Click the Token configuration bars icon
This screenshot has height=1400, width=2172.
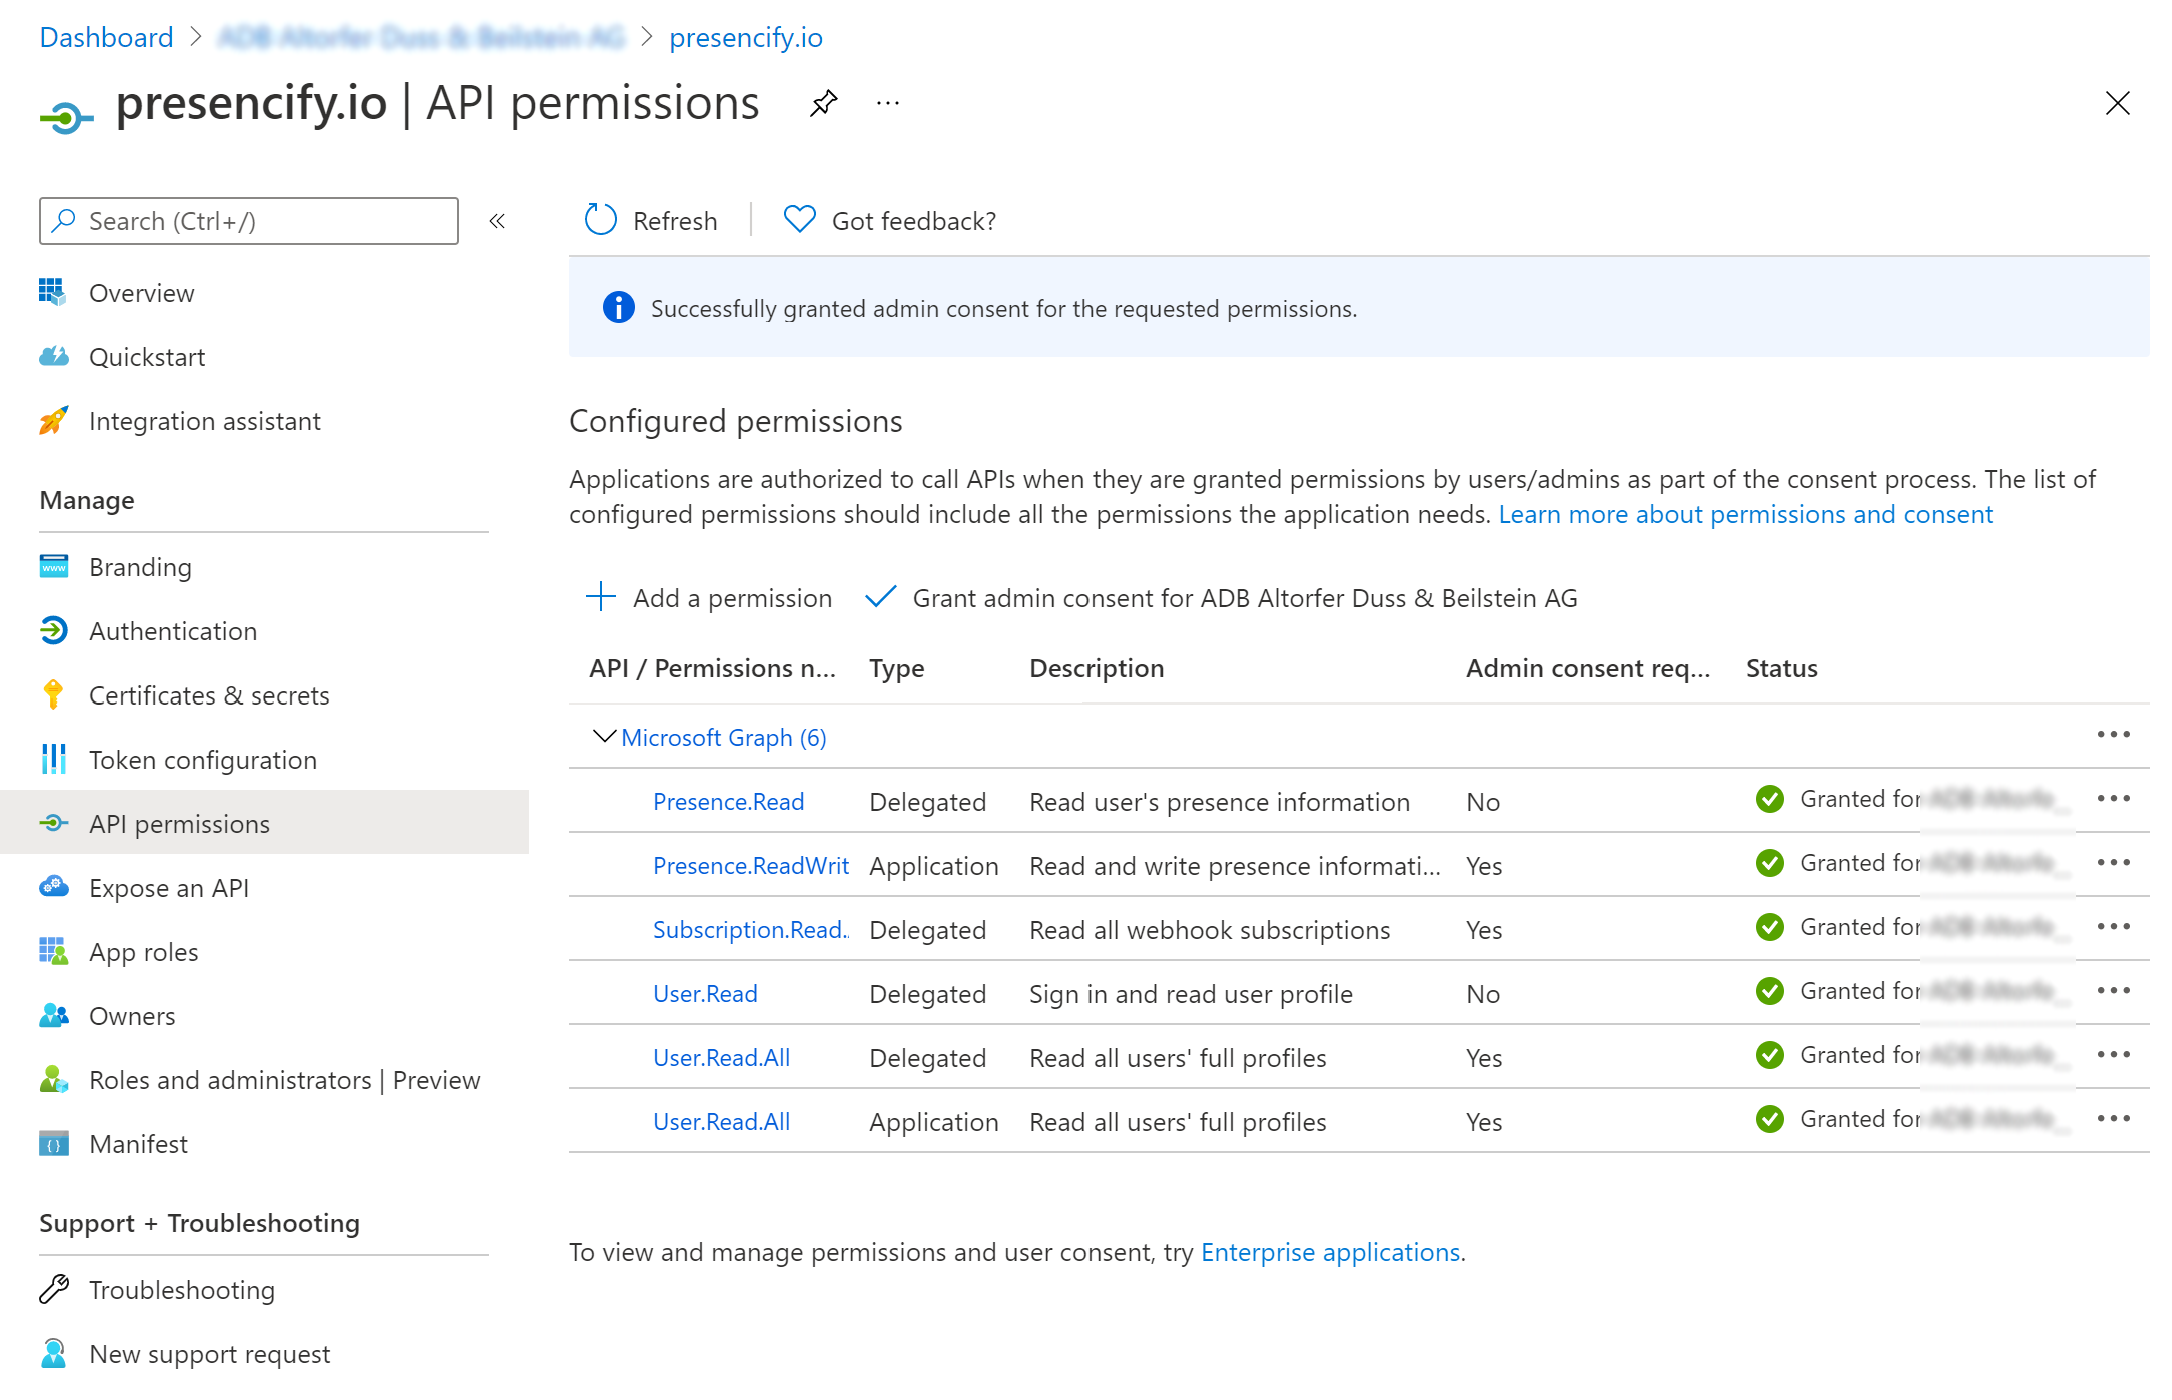pyautogui.click(x=53, y=759)
